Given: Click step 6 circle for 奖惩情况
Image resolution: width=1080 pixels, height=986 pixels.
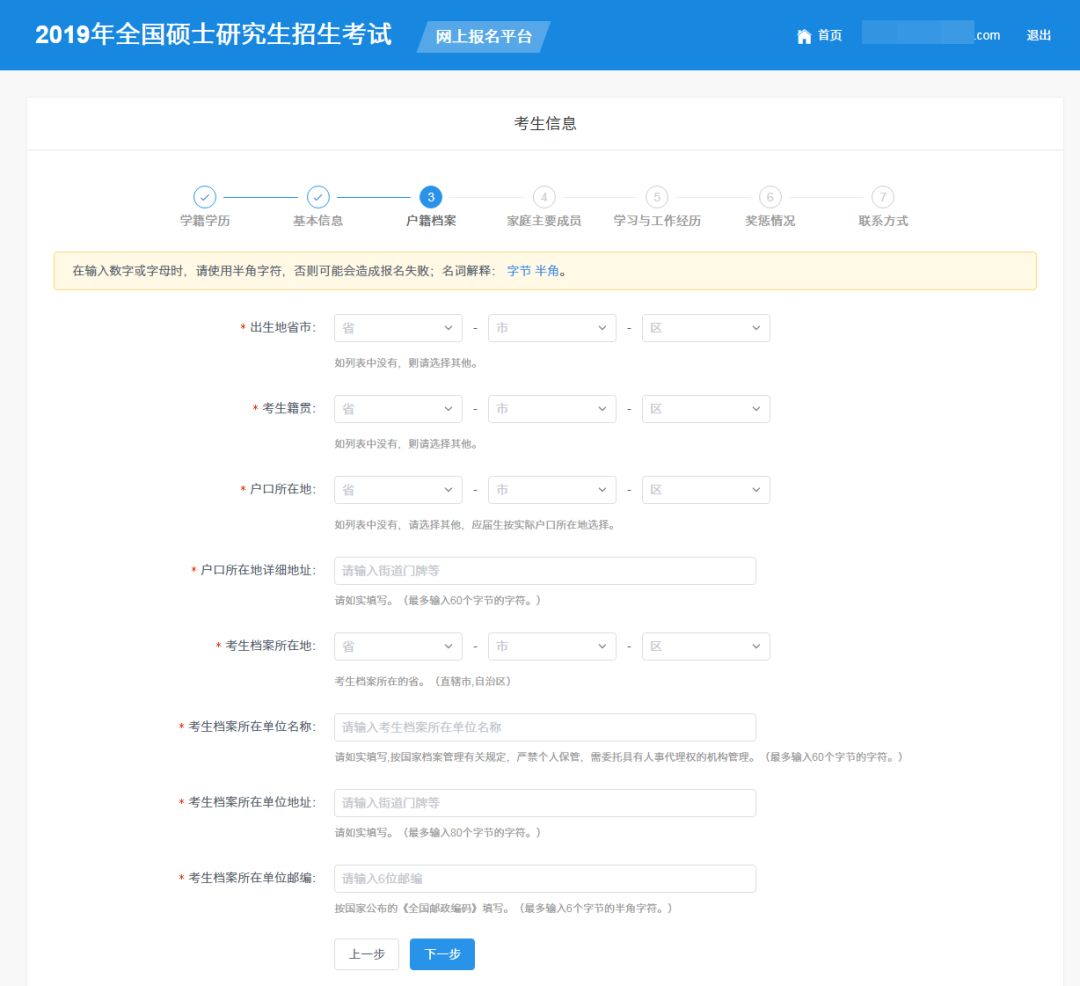Looking at the screenshot, I should (770, 197).
